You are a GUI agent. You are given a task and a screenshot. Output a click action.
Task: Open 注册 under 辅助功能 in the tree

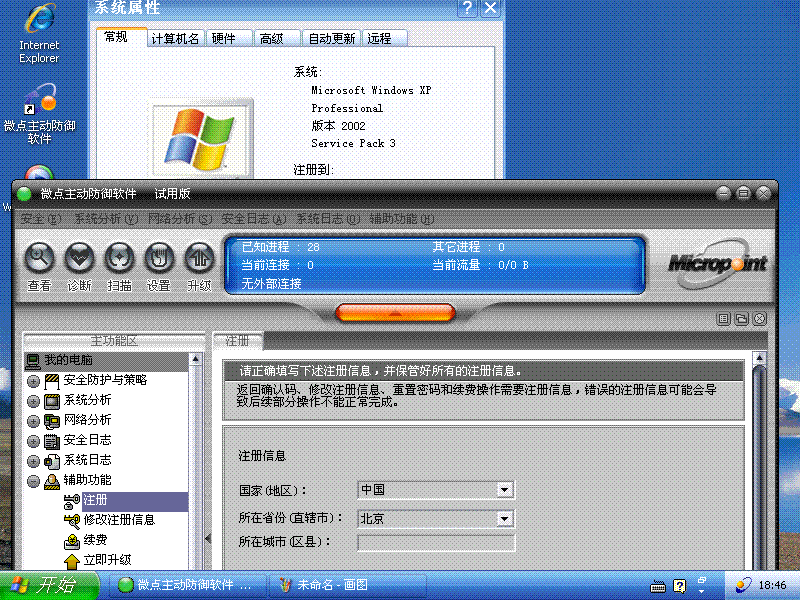pos(95,500)
